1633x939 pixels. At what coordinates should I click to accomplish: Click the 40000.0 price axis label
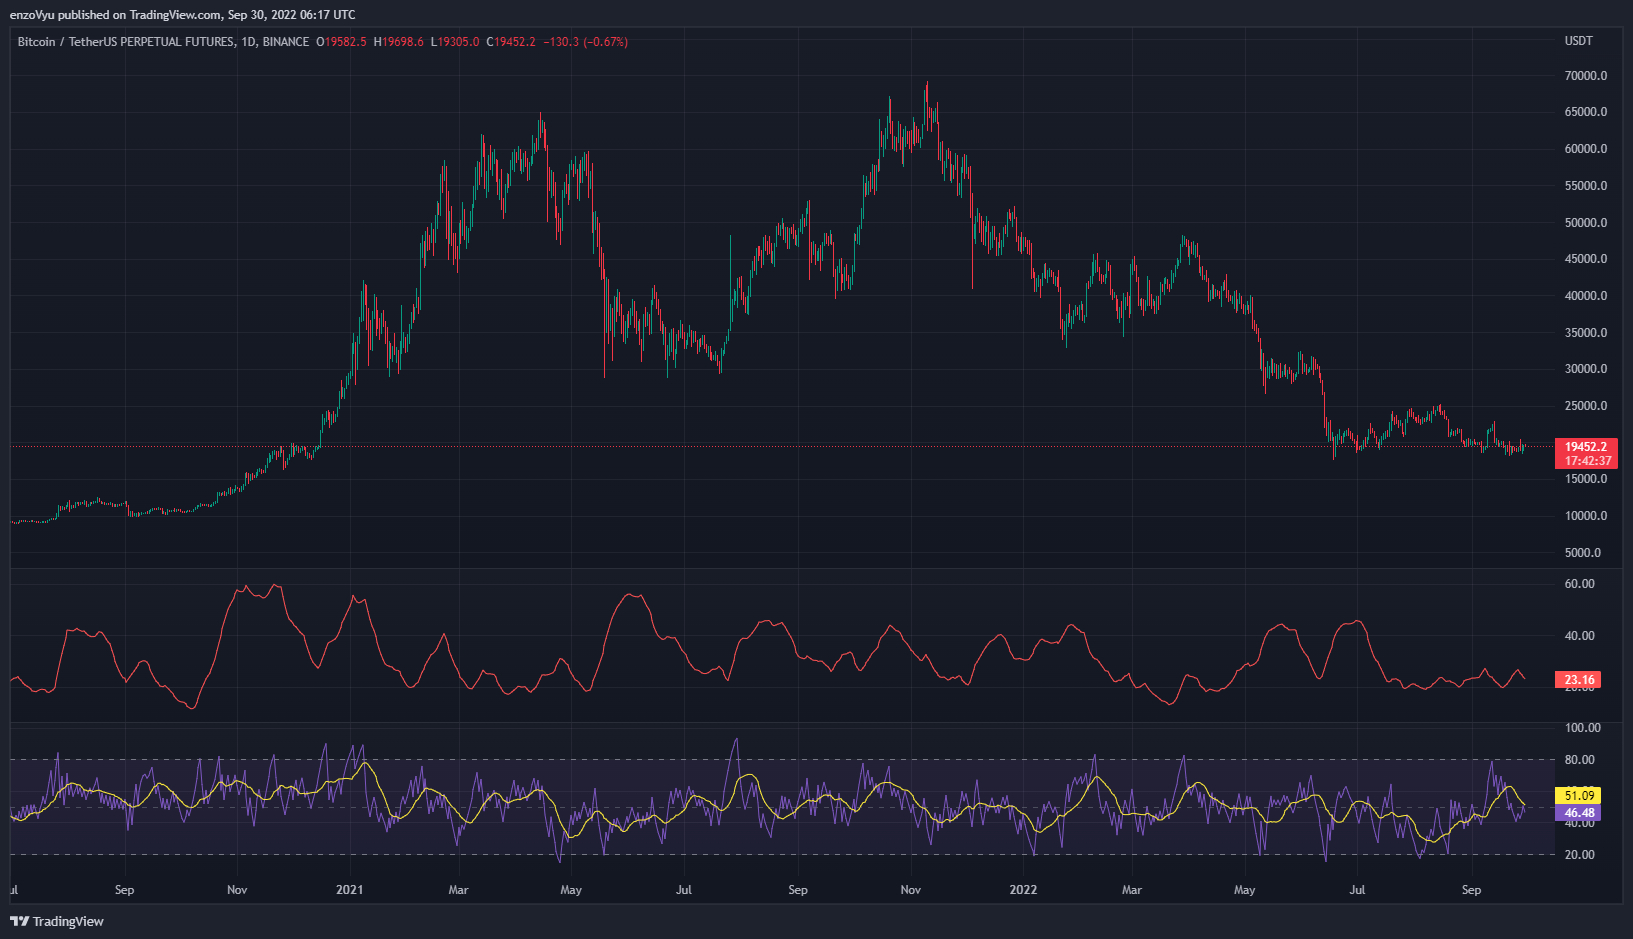pyautogui.click(x=1586, y=296)
